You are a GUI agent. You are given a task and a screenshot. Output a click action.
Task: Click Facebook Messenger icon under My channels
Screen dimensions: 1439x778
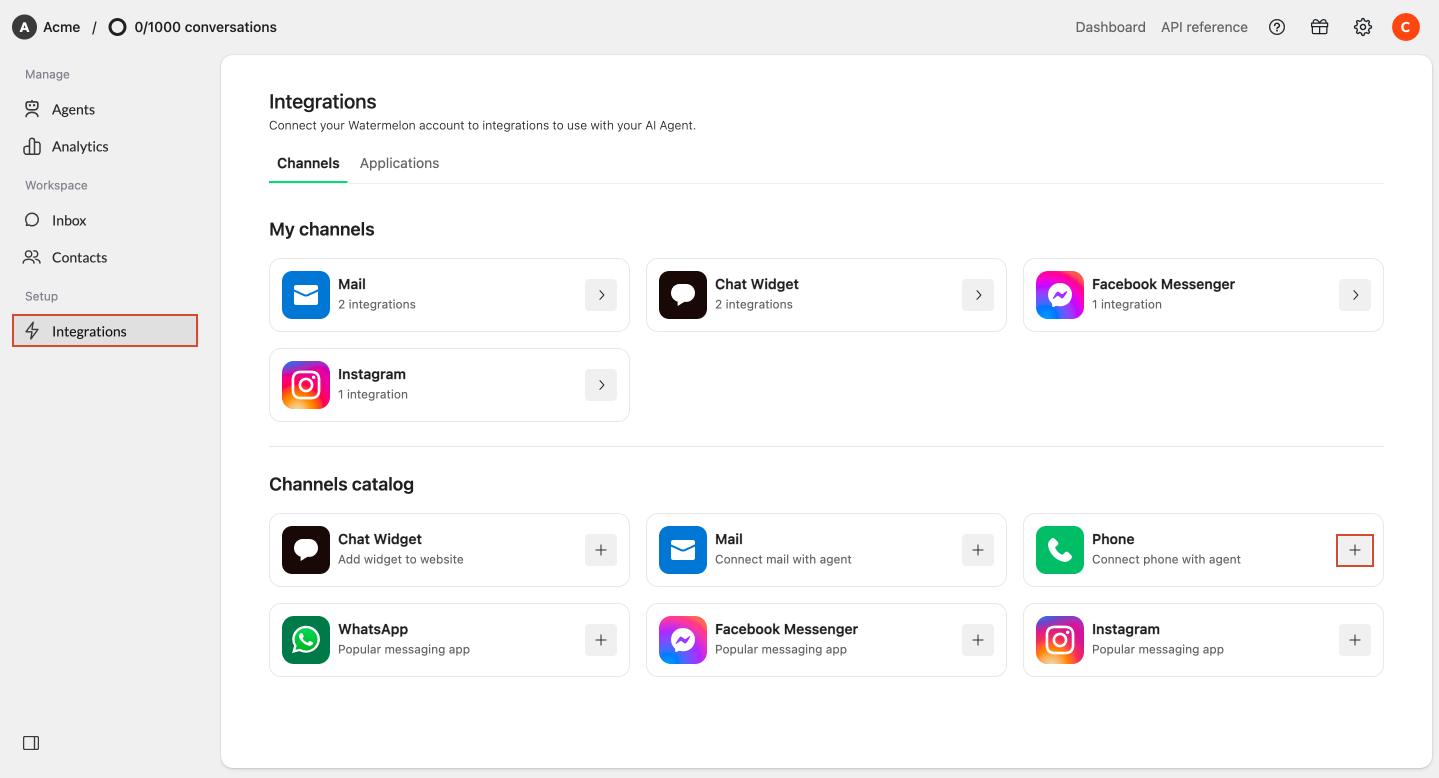point(1060,295)
